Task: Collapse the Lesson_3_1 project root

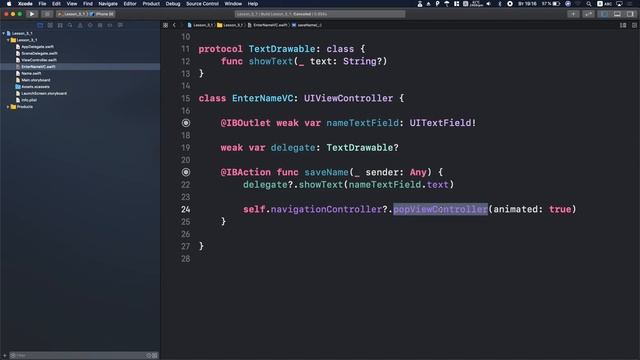Action: pos(4,33)
